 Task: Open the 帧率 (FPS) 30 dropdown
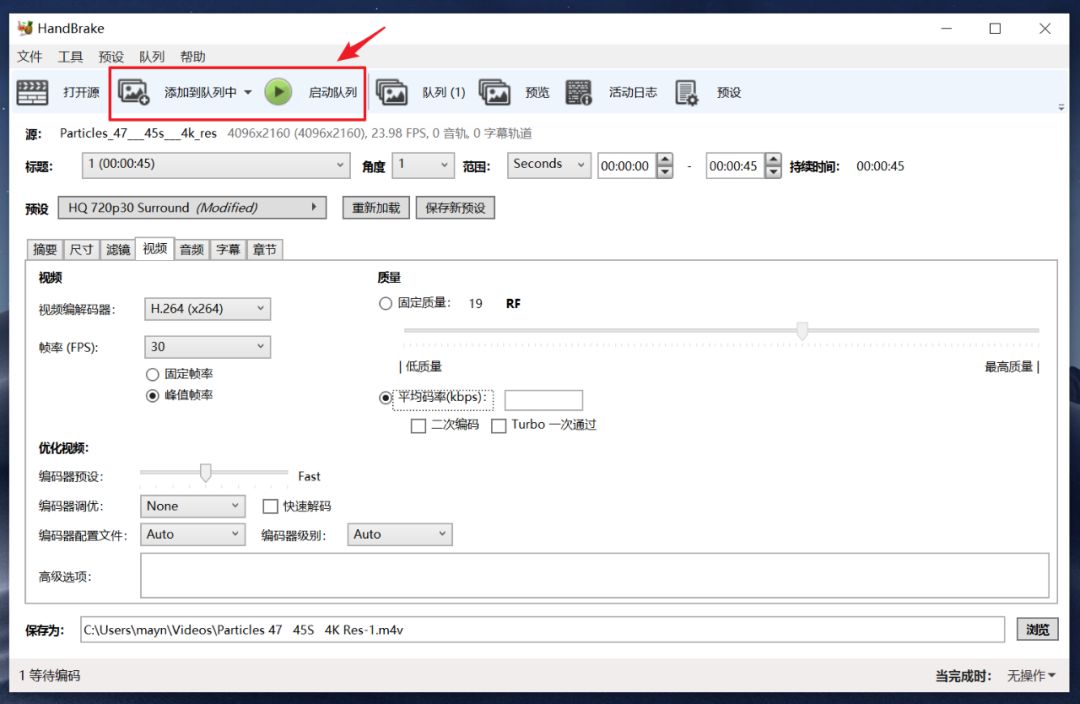207,346
